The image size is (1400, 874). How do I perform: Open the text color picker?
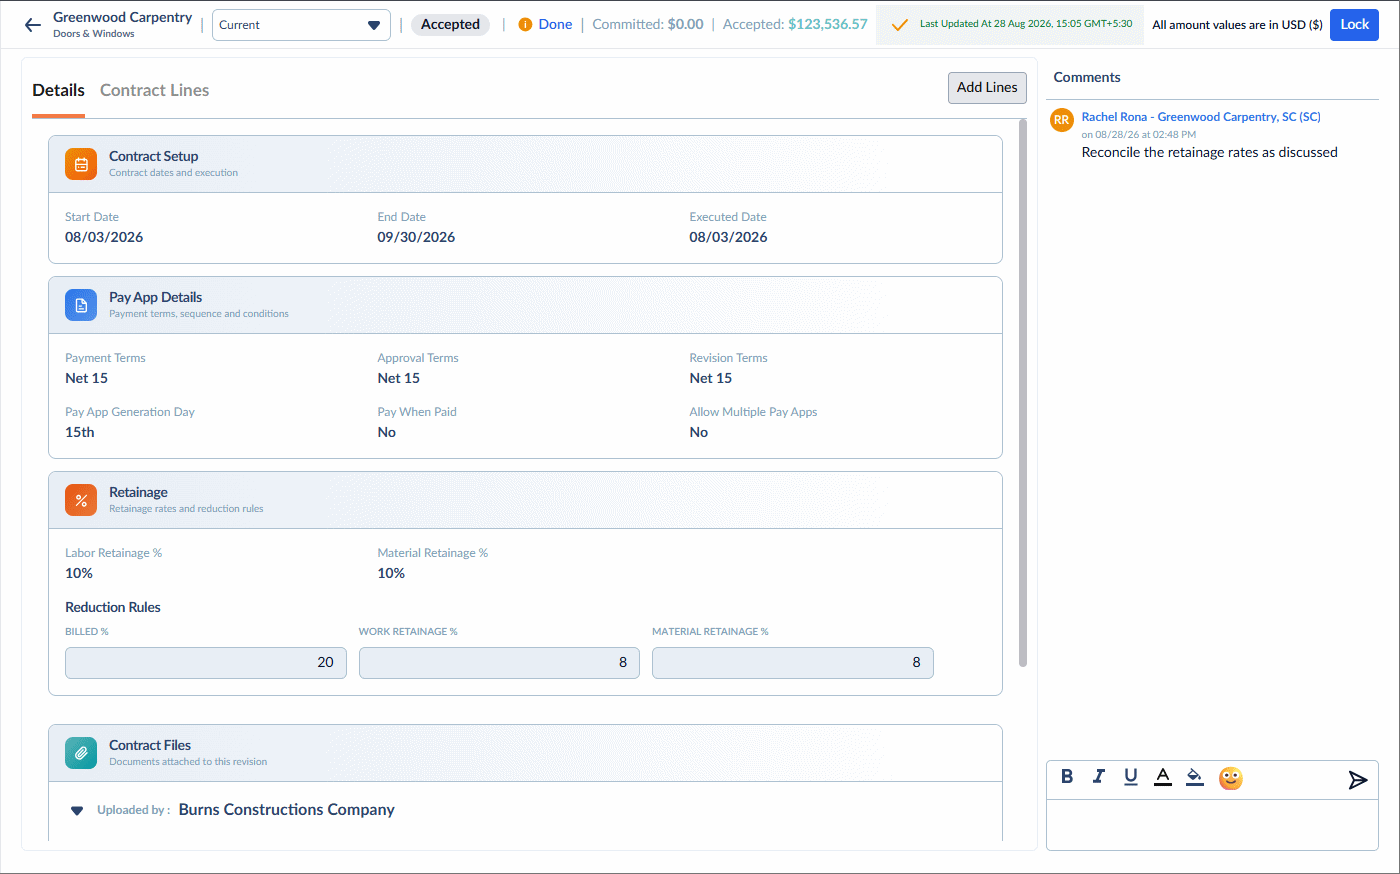(1163, 777)
